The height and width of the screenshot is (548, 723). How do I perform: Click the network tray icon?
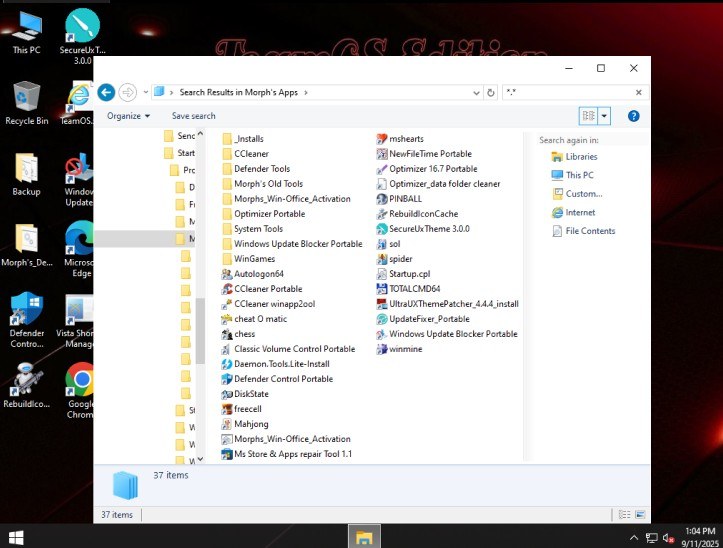tap(651, 538)
